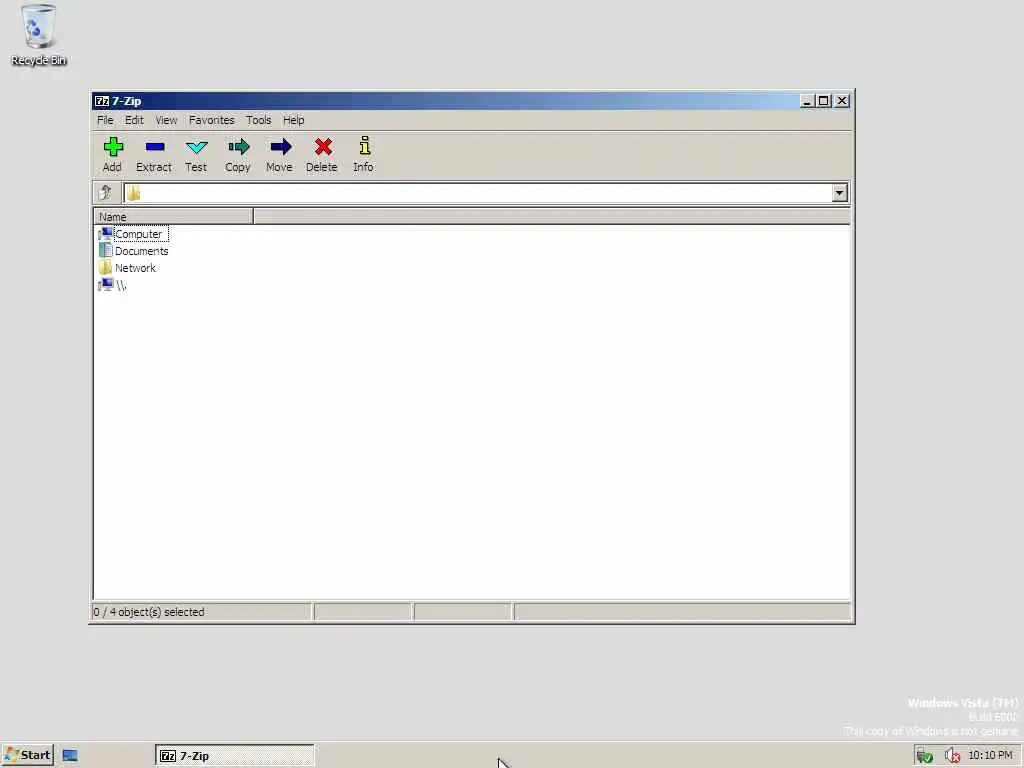Select the Documents icon in list
This screenshot has width=1024, height=768.
[x=105, y=251]
